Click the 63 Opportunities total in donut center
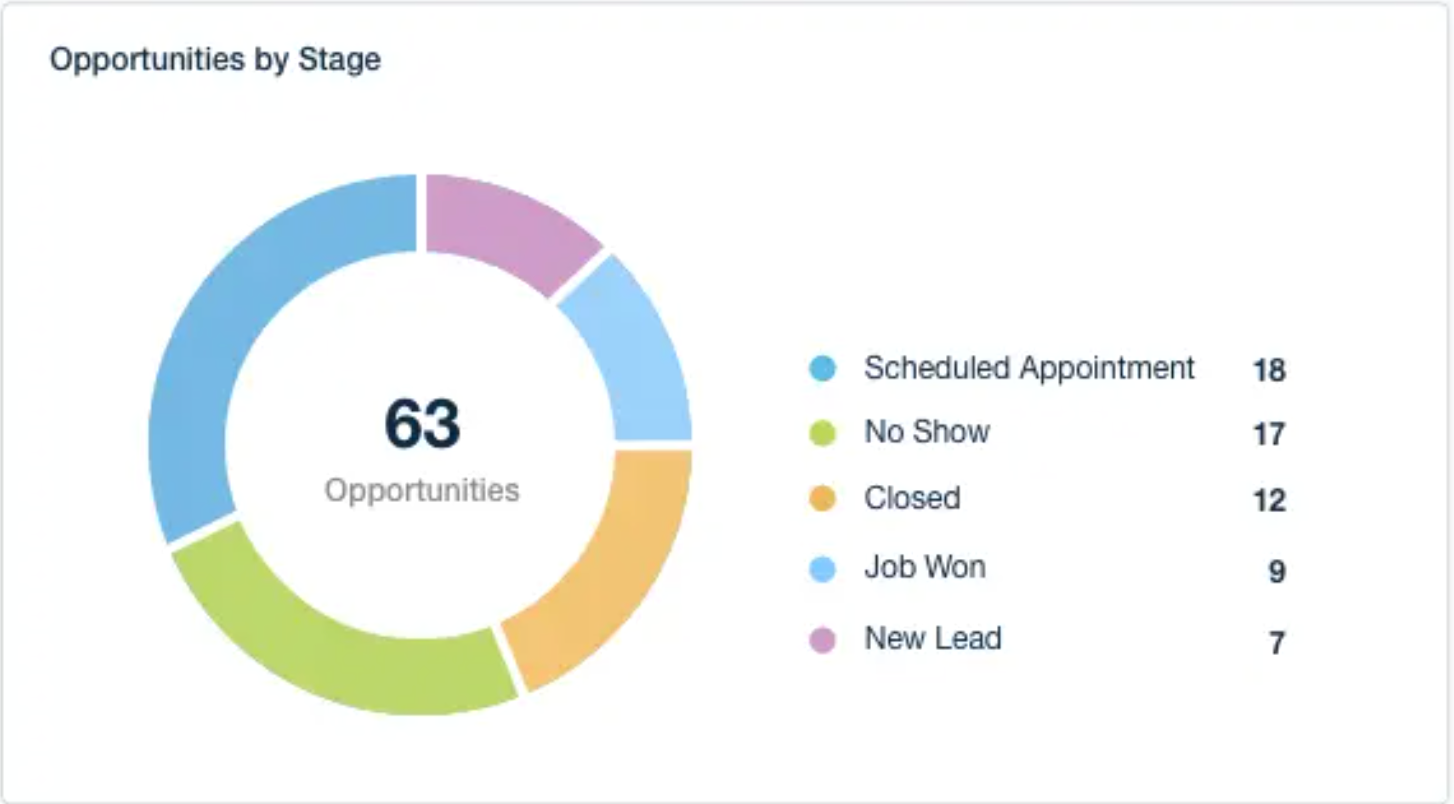 pyautogui.click(x=422, y=445)
